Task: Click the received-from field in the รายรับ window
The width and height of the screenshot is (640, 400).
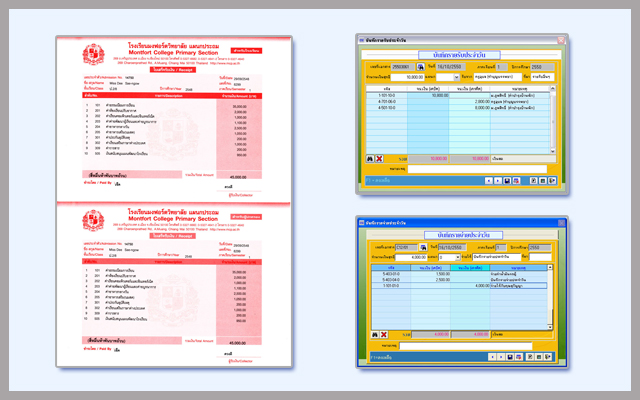Action: [498, 77]
